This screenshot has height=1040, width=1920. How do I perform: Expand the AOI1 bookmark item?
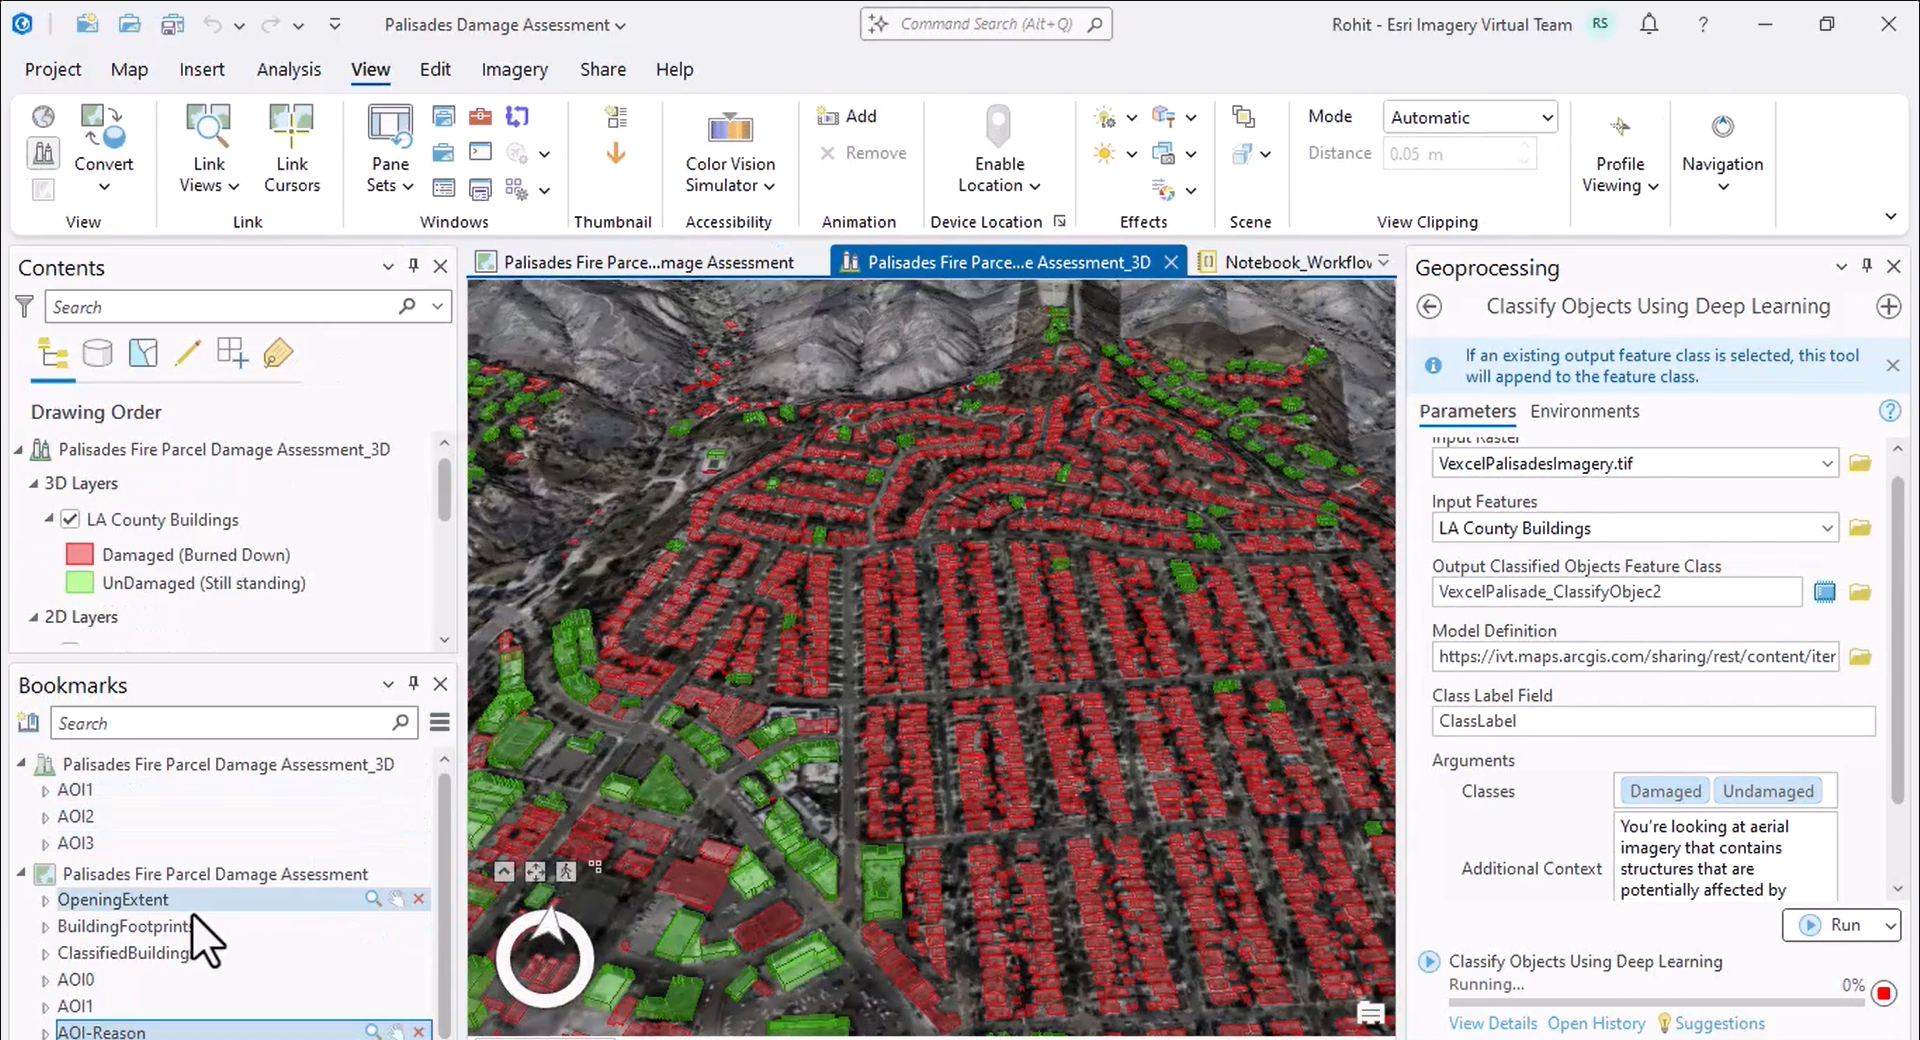coord(45,791)
